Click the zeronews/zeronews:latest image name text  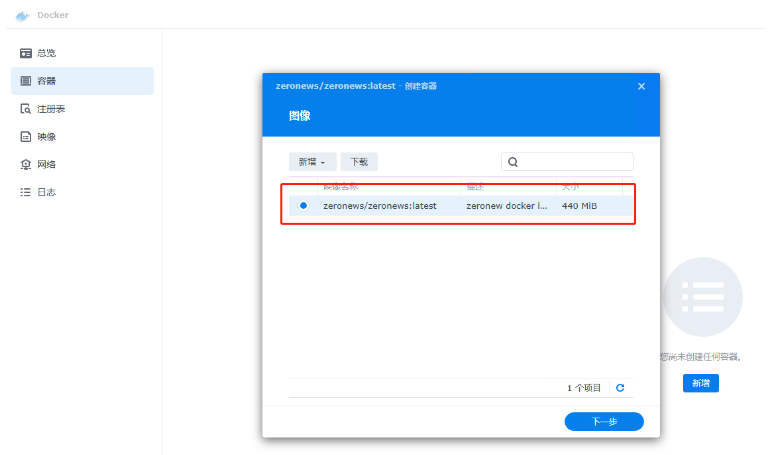click(x=380, y=206)
